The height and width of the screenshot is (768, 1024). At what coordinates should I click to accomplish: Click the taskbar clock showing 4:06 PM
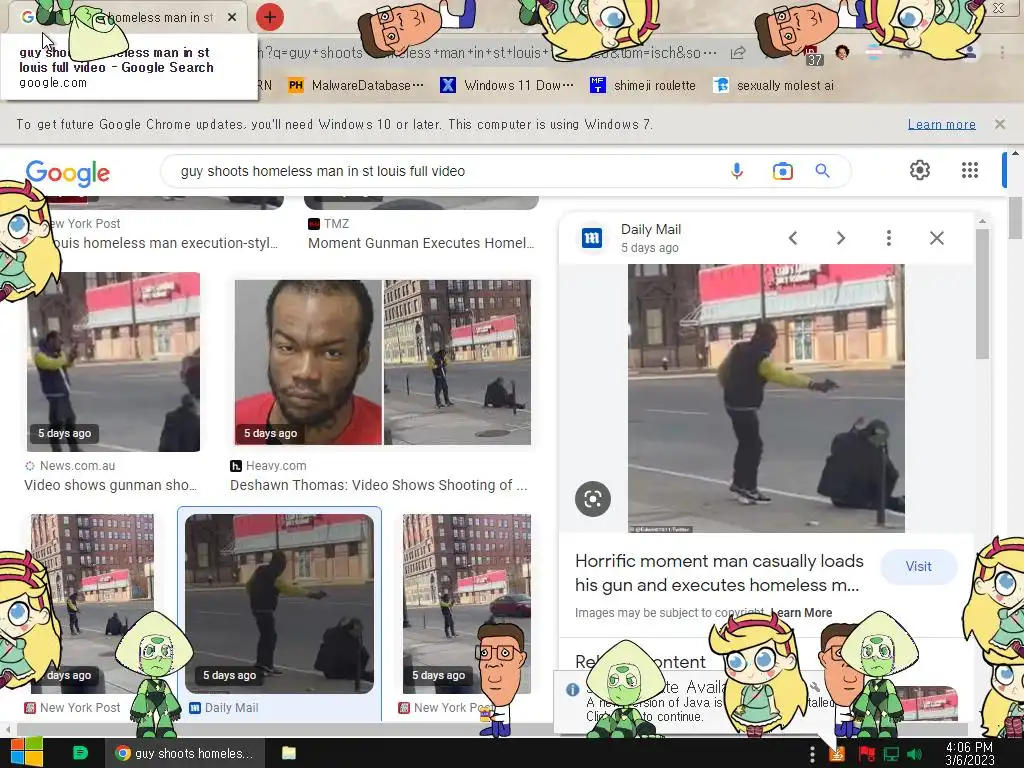click(970, 754)
